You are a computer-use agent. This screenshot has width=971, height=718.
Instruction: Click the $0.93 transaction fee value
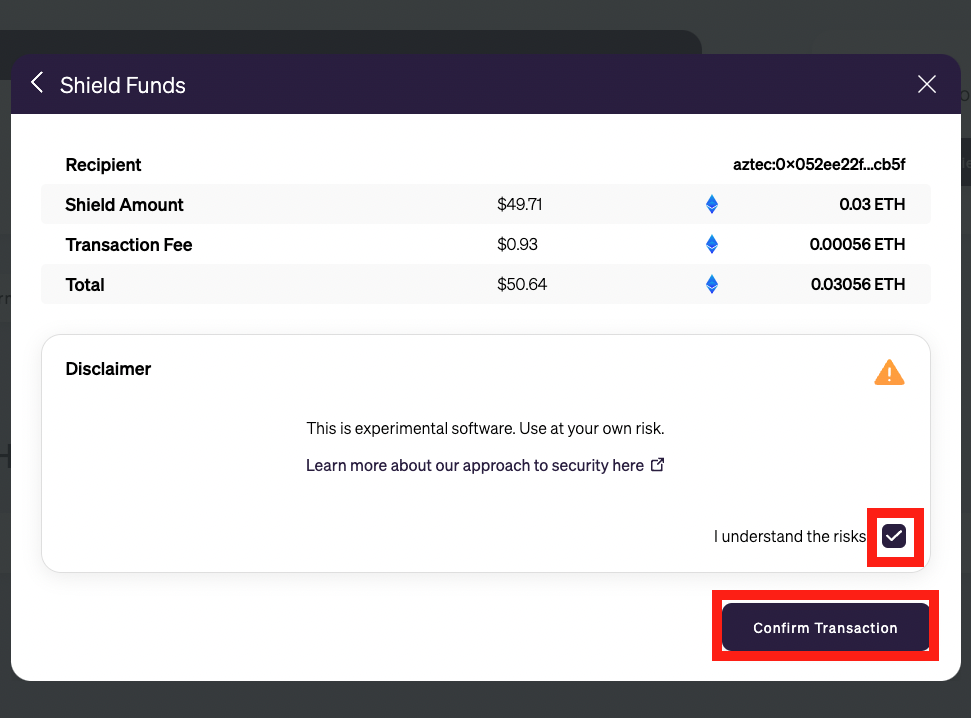pos(517,244)
